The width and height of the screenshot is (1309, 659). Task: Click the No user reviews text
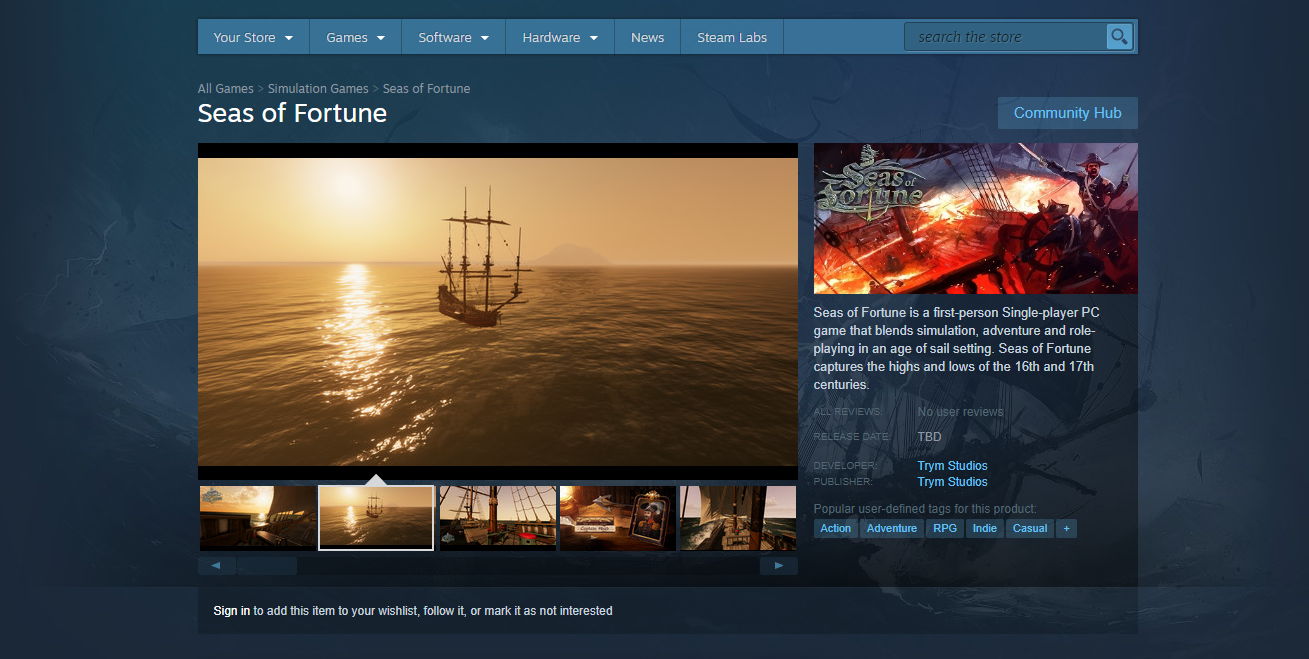[x=960, y=412]
